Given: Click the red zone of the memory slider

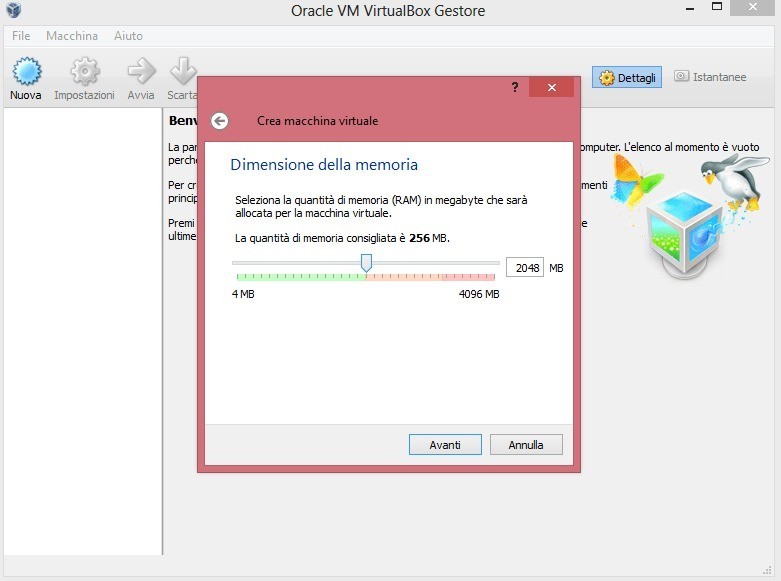Looking at the screenshot, I should [468, 276].
